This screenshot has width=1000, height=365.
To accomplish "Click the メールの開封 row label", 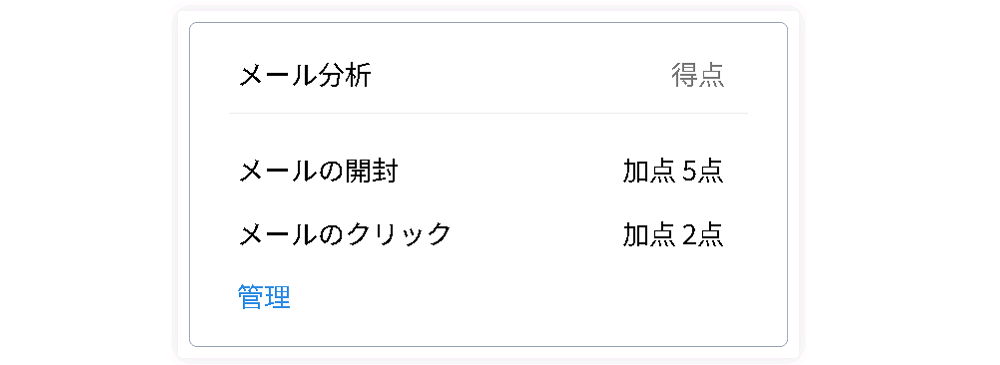I will [318, 172].
